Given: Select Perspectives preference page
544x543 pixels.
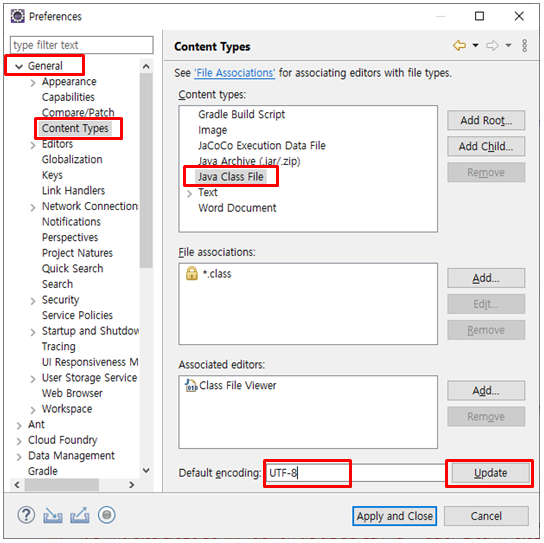Looking at the screenshot, I should pyautogui.click(x=70, y=237).
